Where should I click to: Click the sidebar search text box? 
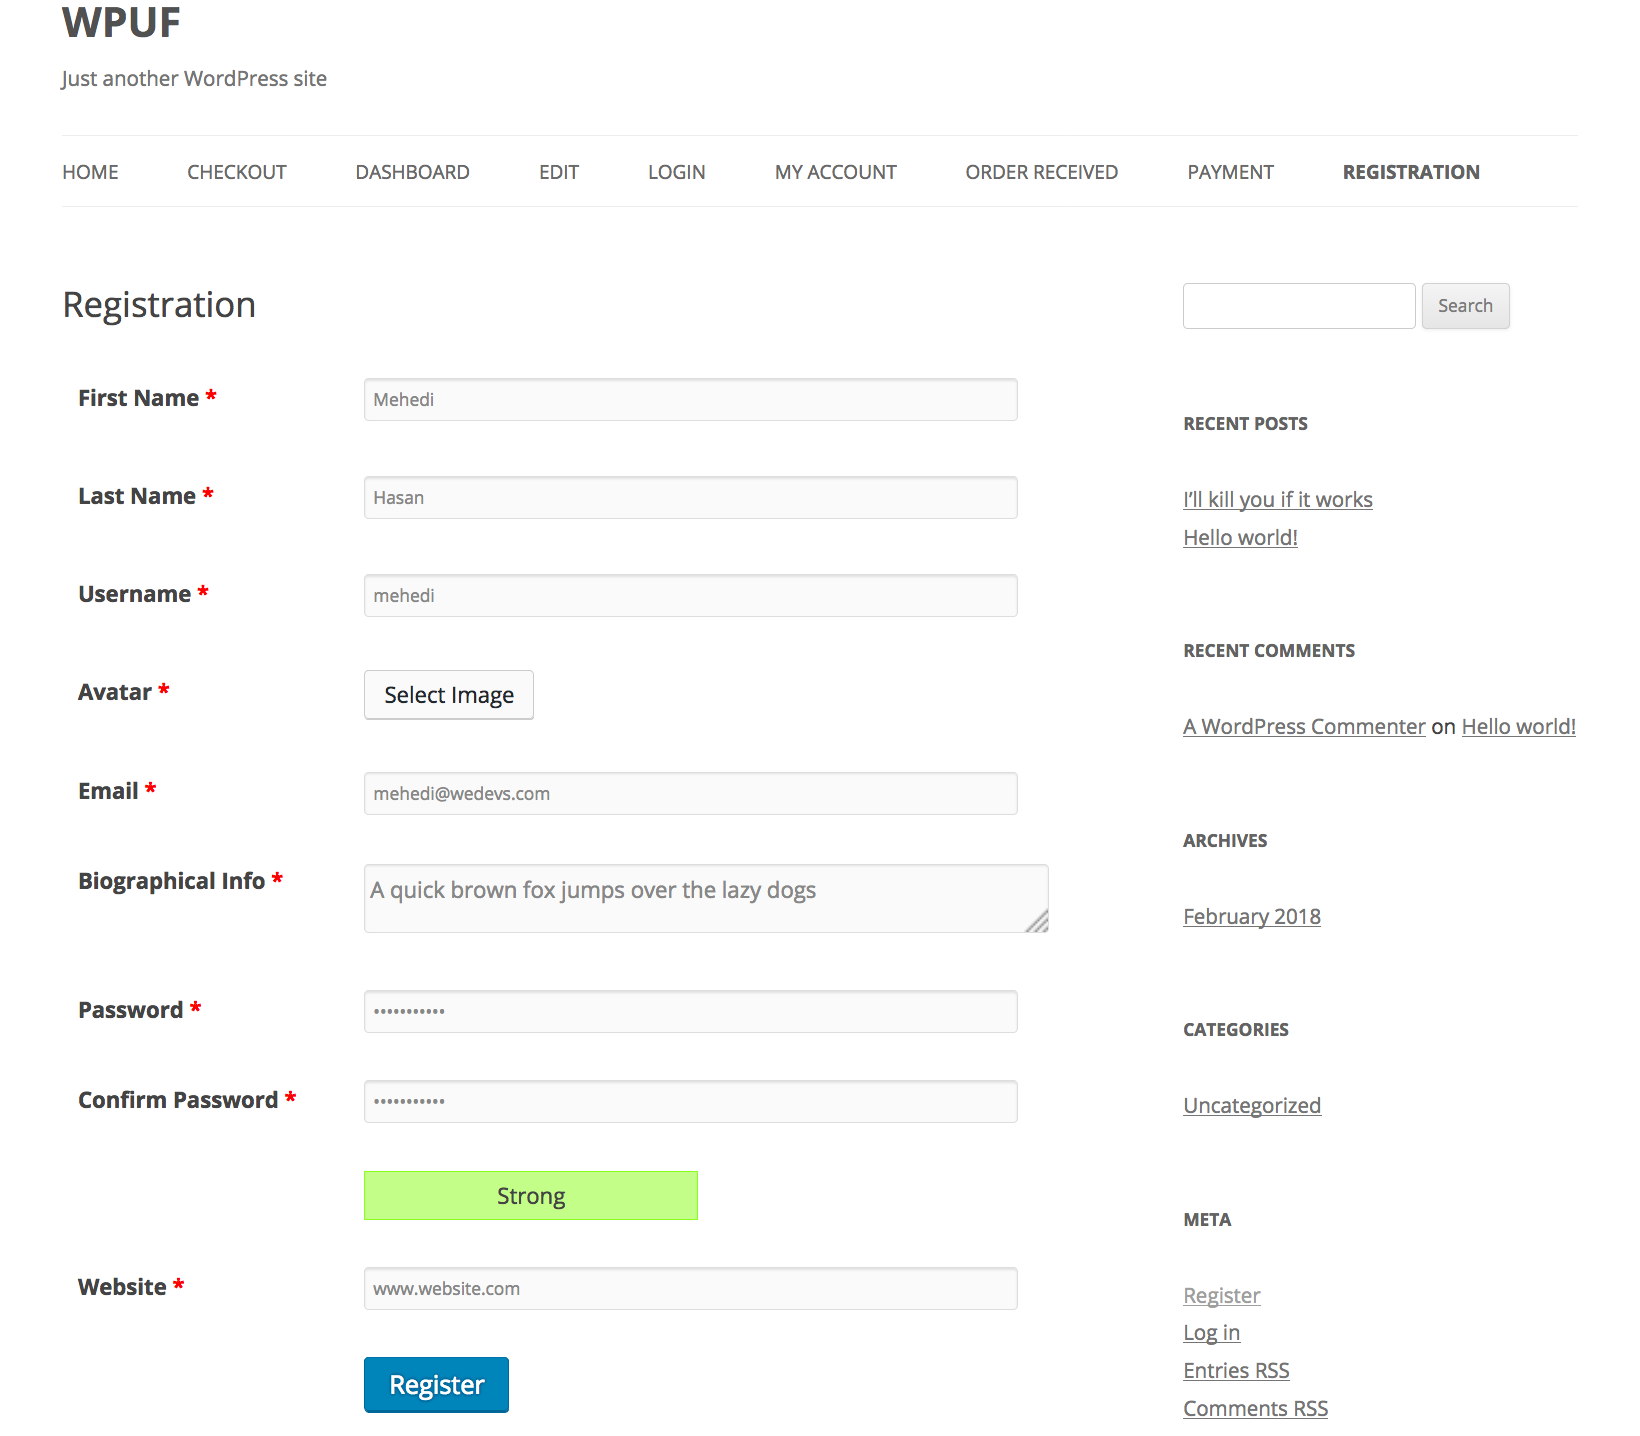point(1299,306)
